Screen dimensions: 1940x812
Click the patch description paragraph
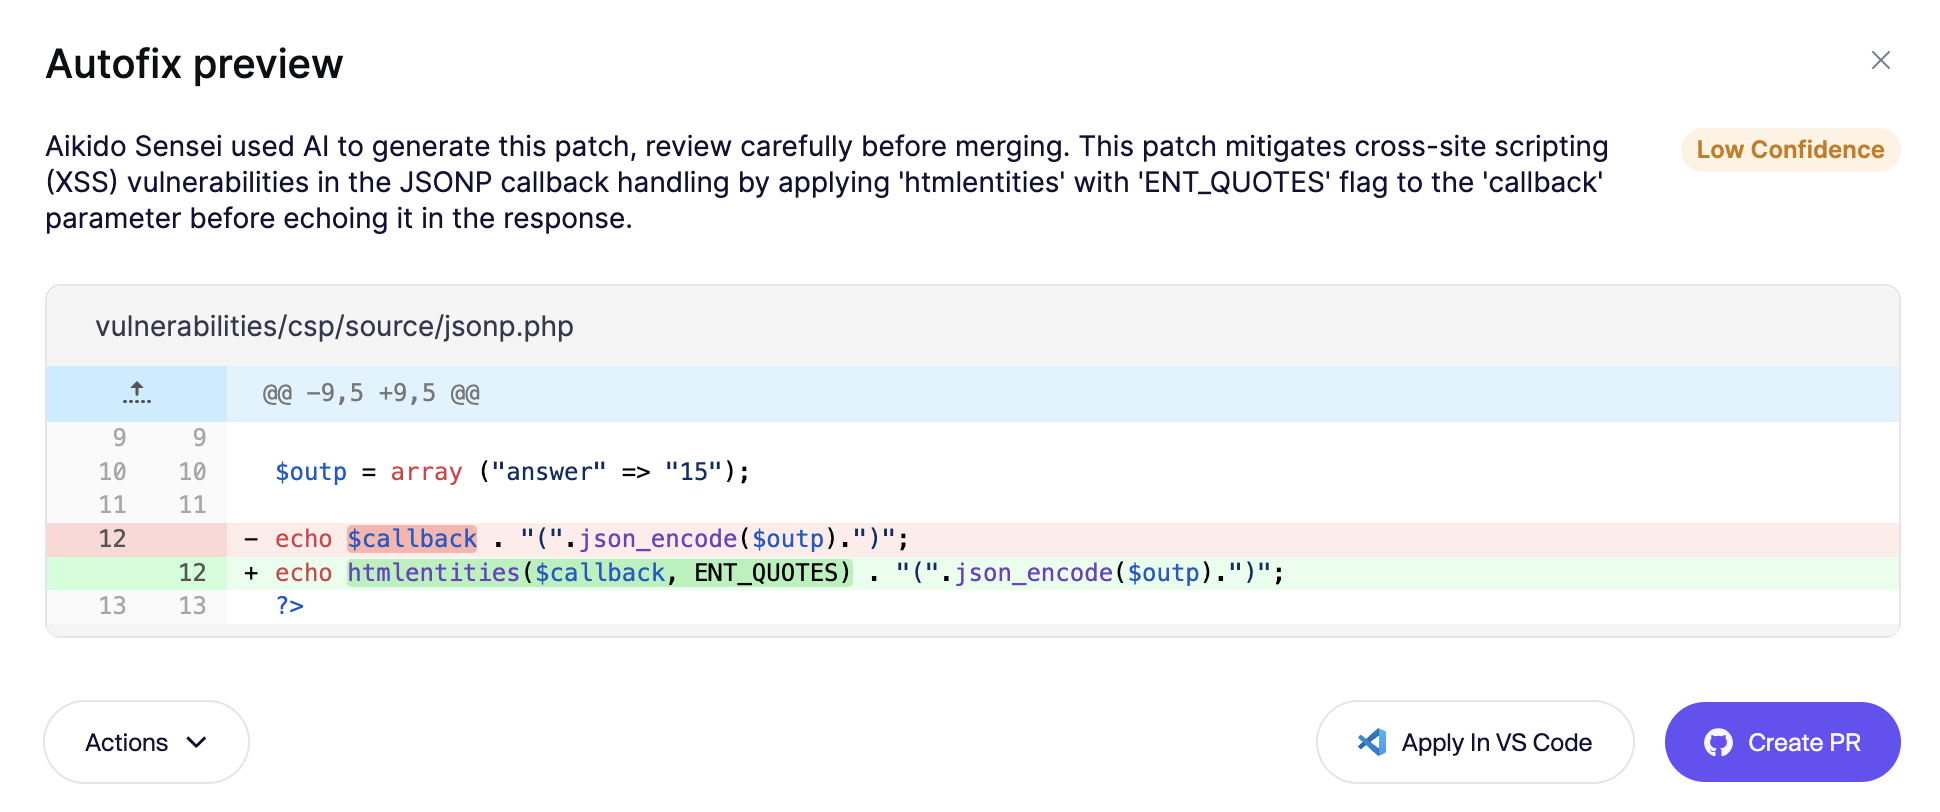coord(827,182)
